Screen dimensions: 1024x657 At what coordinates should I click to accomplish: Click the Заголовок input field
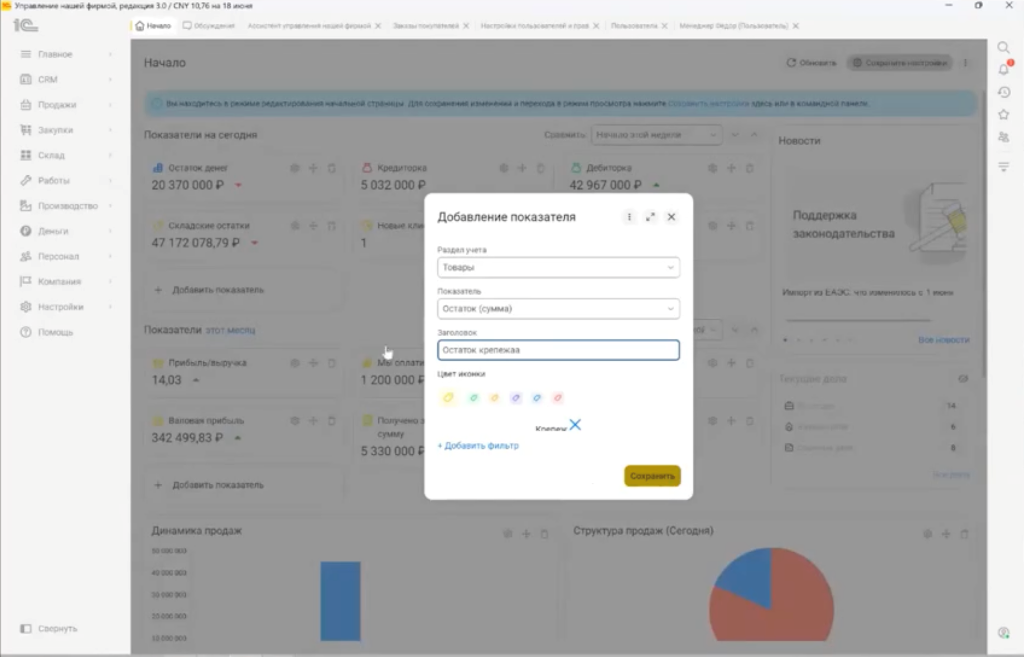tap(558, 350)
